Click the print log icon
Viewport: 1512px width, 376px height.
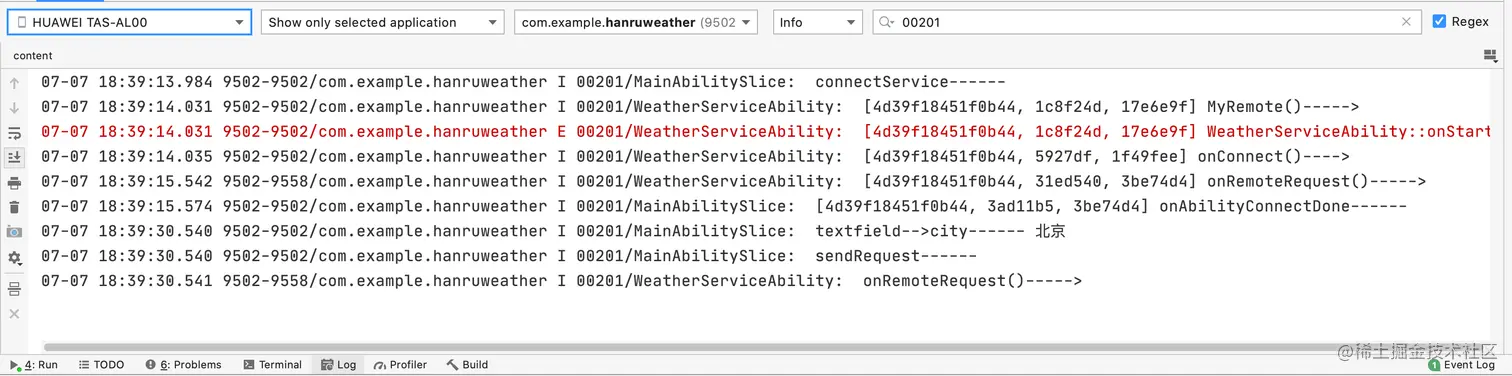[x=14, y=182]
